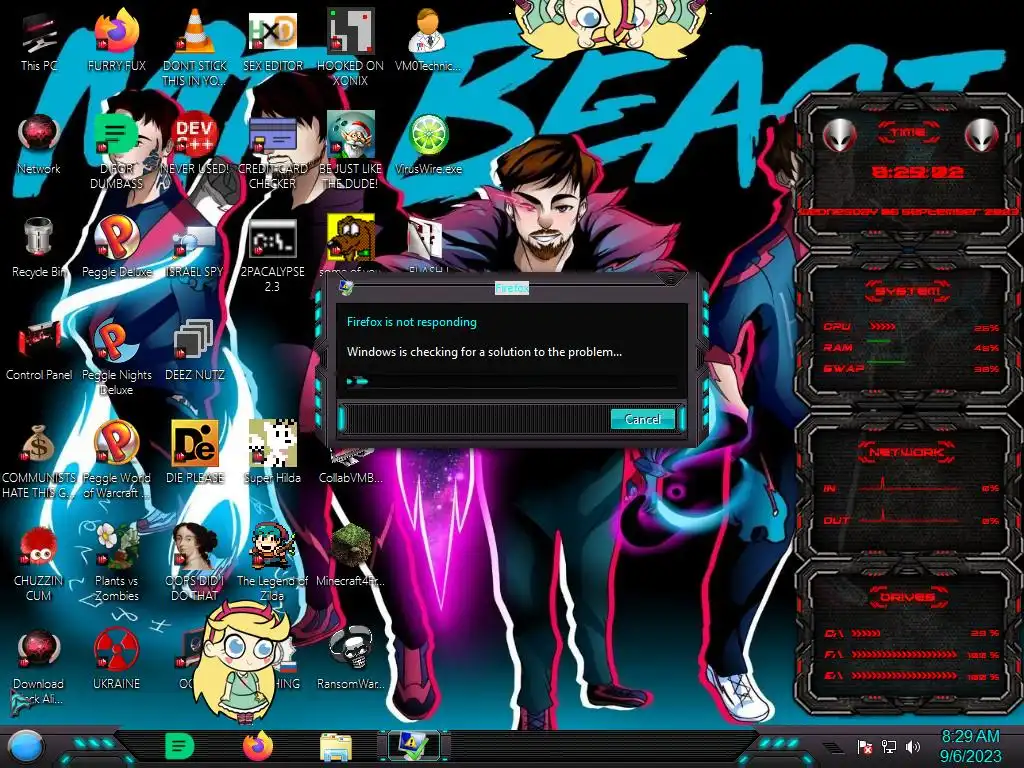Select the OOPS DID I DO THAT portrait icon
1024x768 pixels.
[x=194, y=563]
